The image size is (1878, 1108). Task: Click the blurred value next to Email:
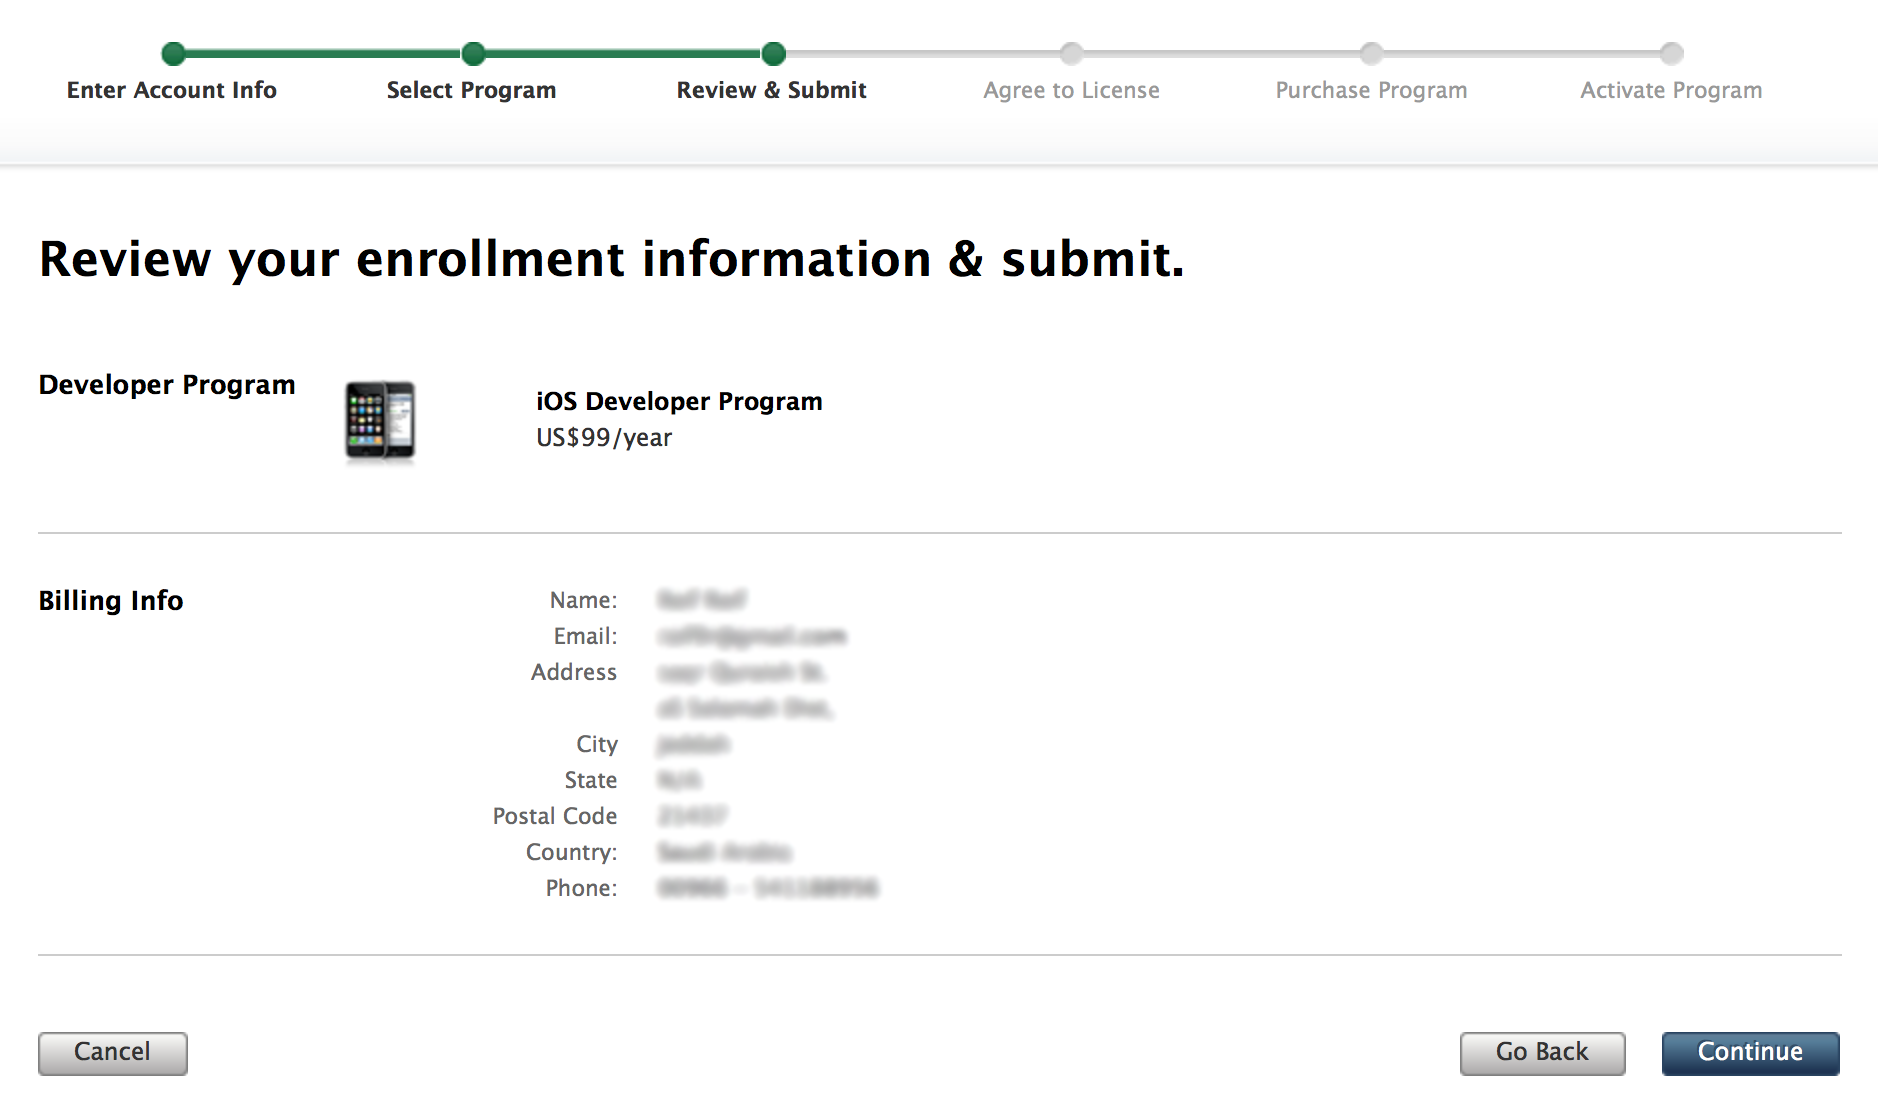click(752, 636)
